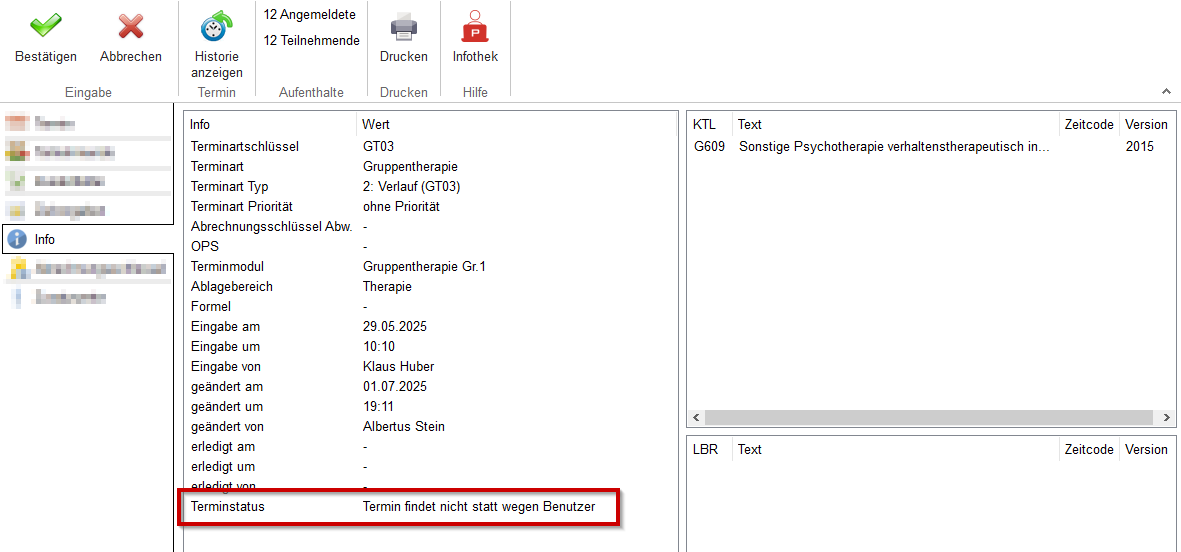Click the 12 Teilnehmende label
This screenshot has width=1181, height=552.
coord(311,40)
